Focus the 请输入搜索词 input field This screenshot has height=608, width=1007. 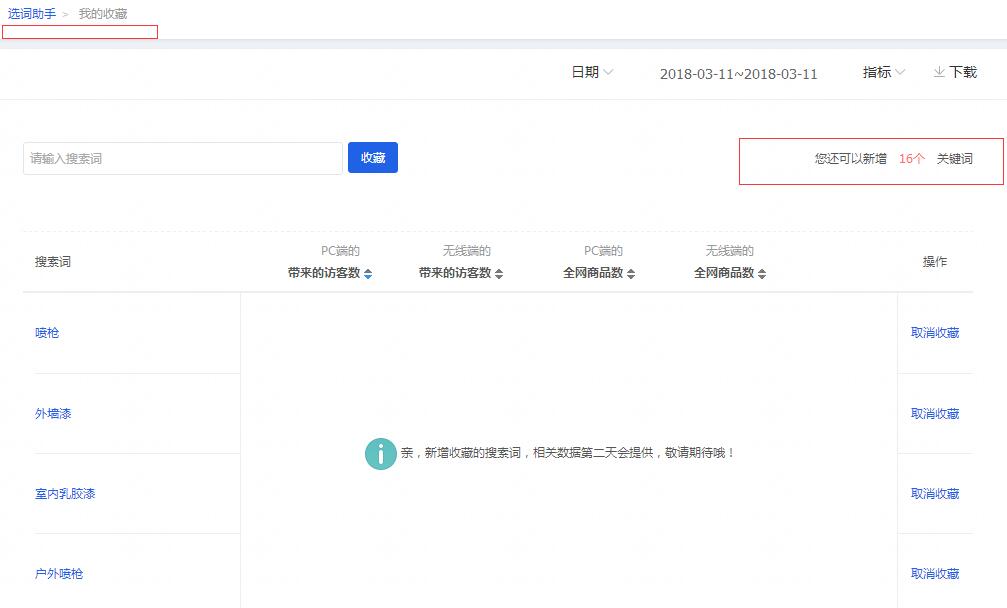(183, 158)
